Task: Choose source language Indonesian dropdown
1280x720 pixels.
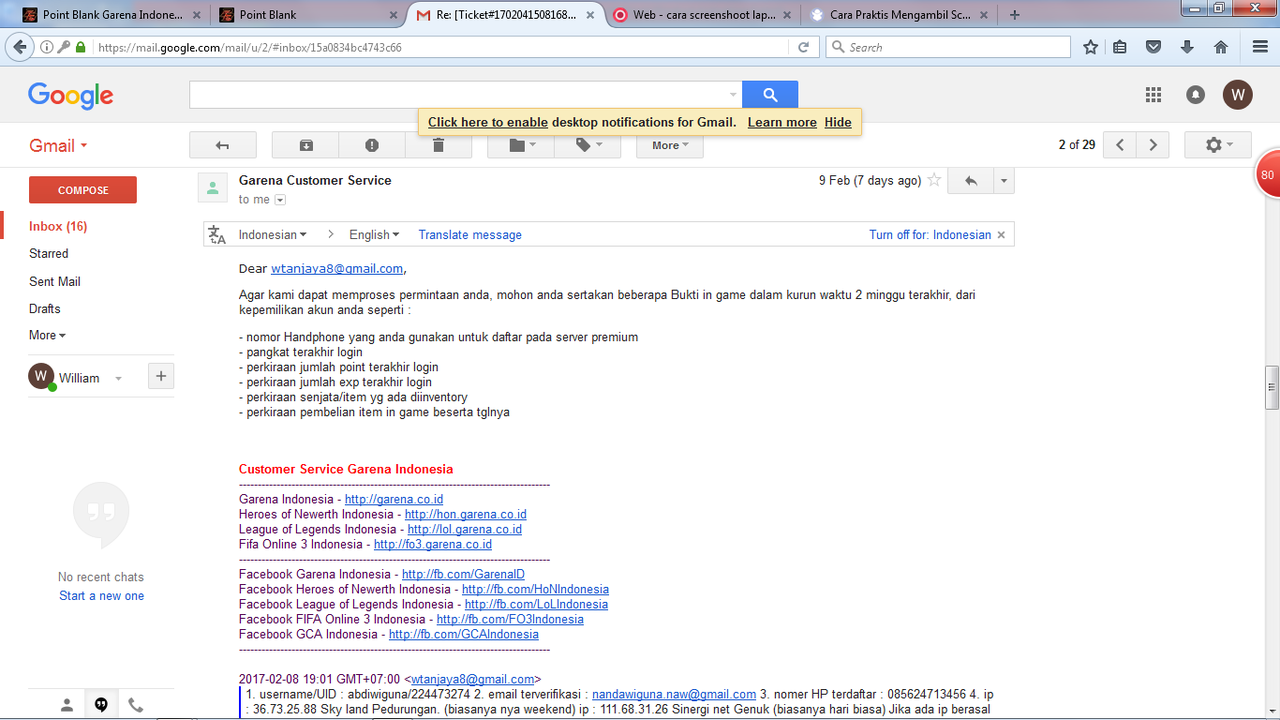Action: coord(273,235)
